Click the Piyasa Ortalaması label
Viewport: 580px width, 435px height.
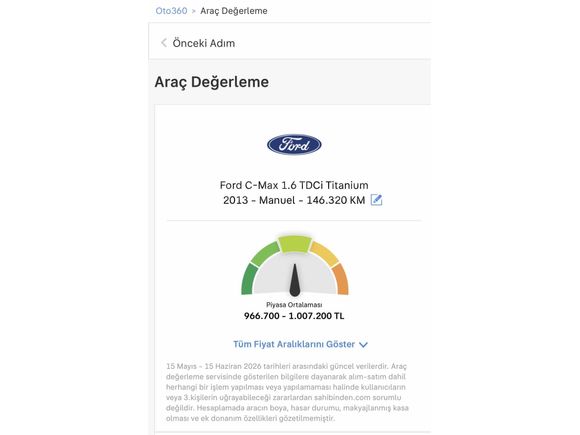click(x=294, y=305)
